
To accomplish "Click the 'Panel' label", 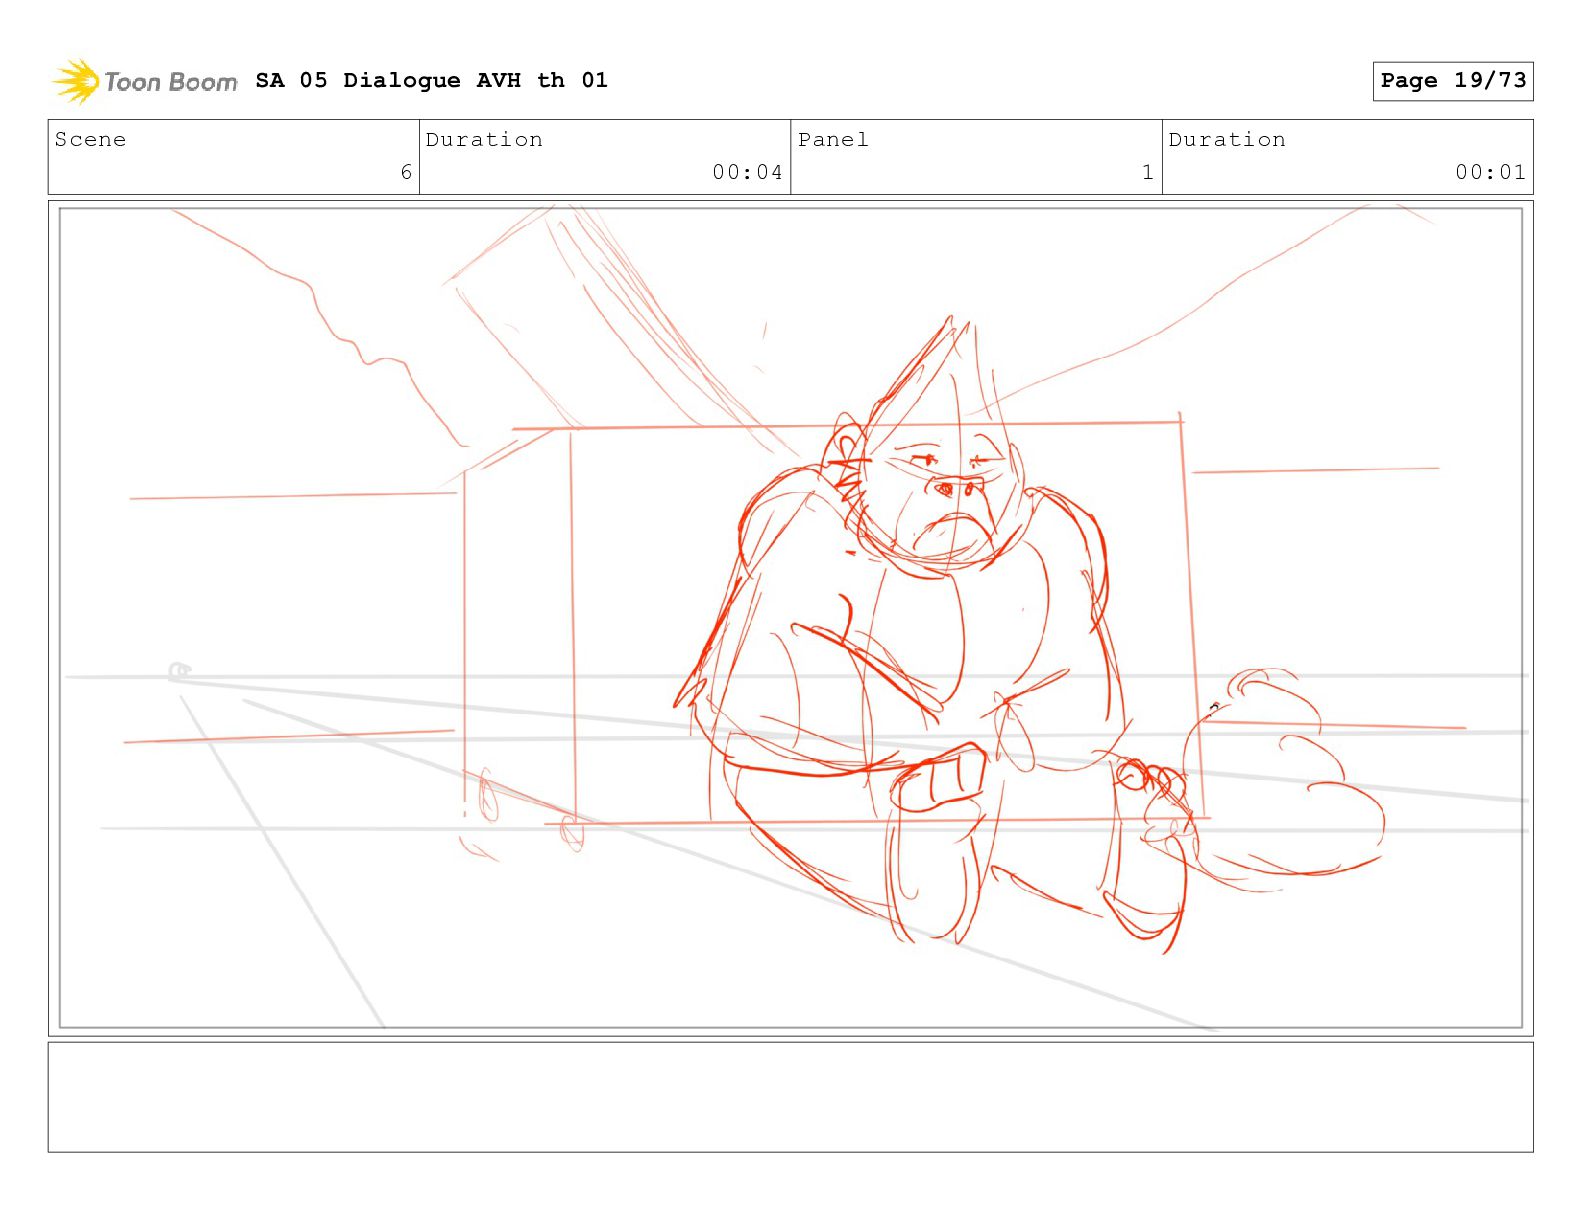I will click(x=833, y=140).
